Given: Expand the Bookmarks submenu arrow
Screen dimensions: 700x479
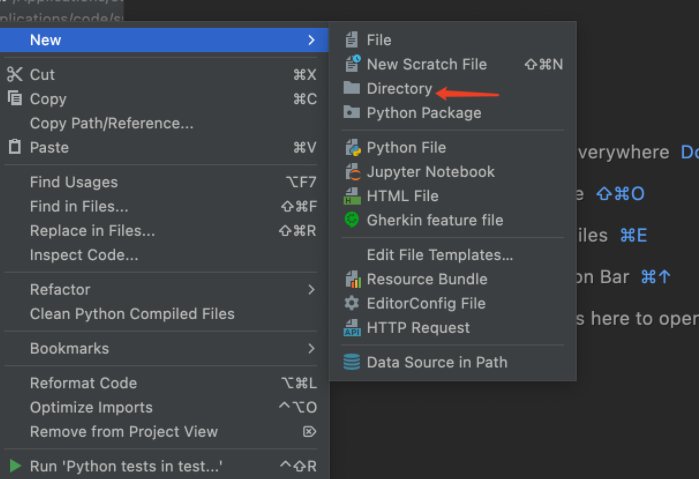Looking at the screenshot, I should pyautogui.click(x=311, y=349).
